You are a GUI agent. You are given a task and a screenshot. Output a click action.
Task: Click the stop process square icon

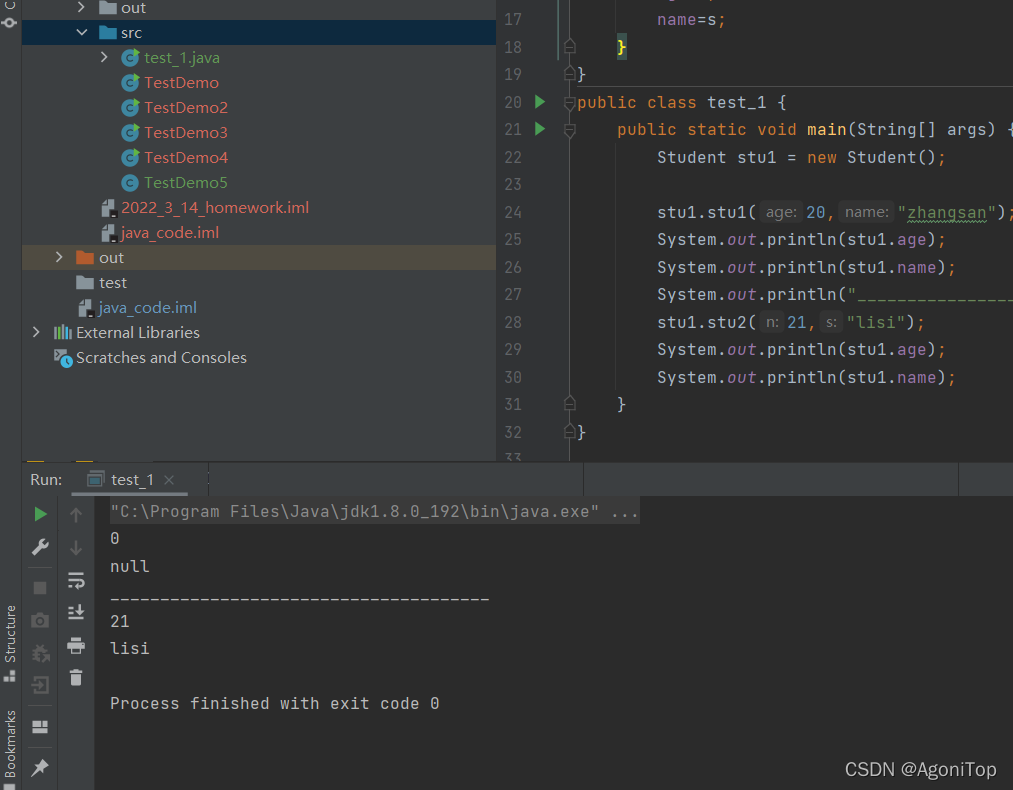click(40, 588)
